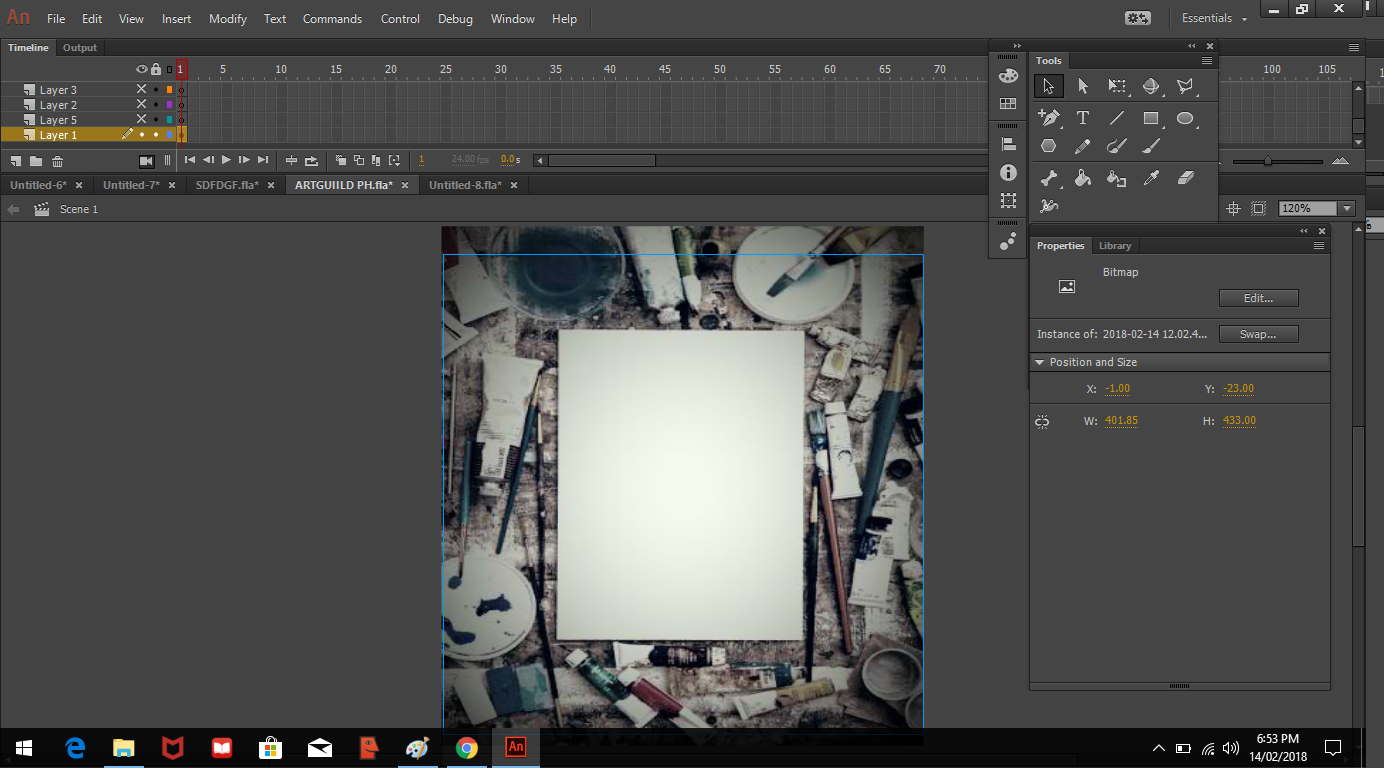Adjust the timeline zoom slider handle
Viewport: 1384px width, 768px height.
(1268, 161)
